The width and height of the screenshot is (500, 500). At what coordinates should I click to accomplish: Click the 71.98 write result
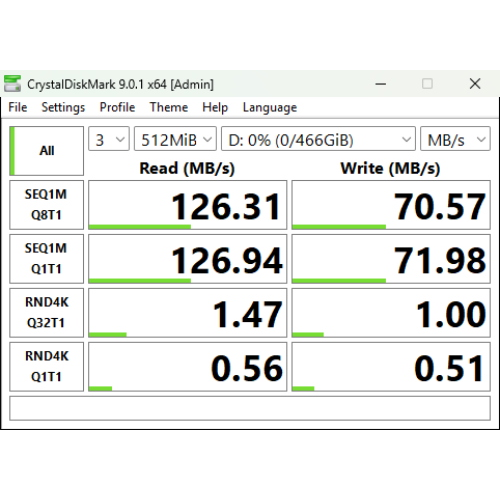click(391, 259)
